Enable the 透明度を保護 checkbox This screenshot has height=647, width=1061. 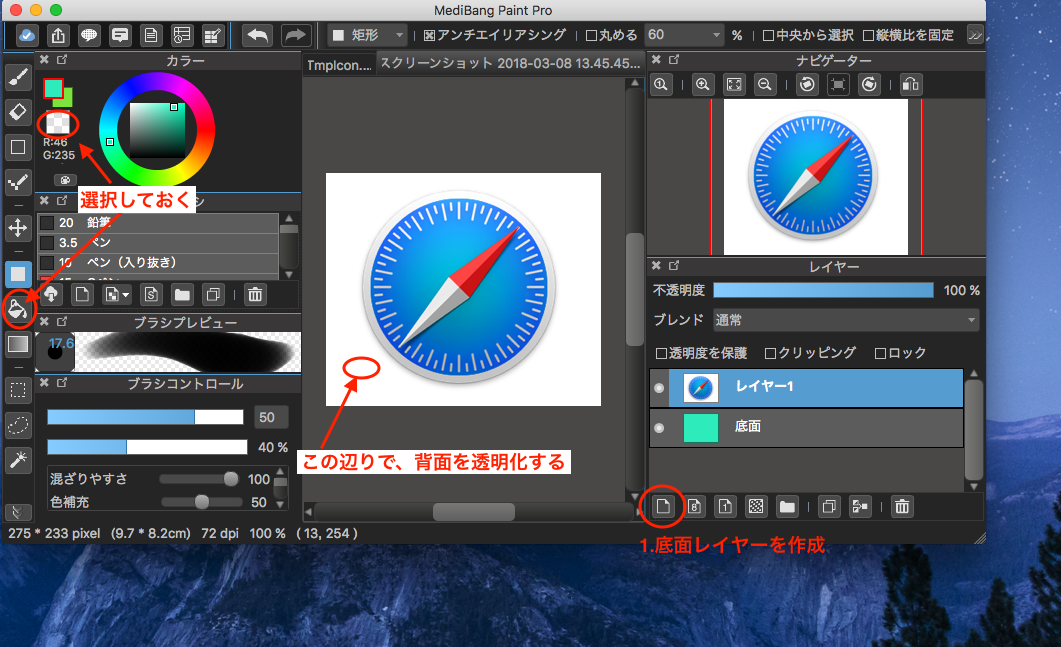[x=661, y=353]
